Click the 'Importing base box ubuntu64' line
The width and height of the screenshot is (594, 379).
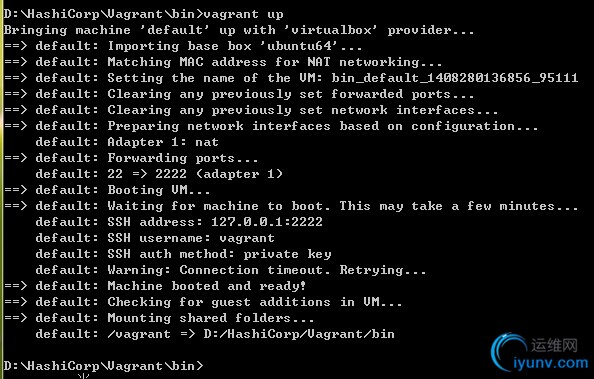[x=183, y=46]
